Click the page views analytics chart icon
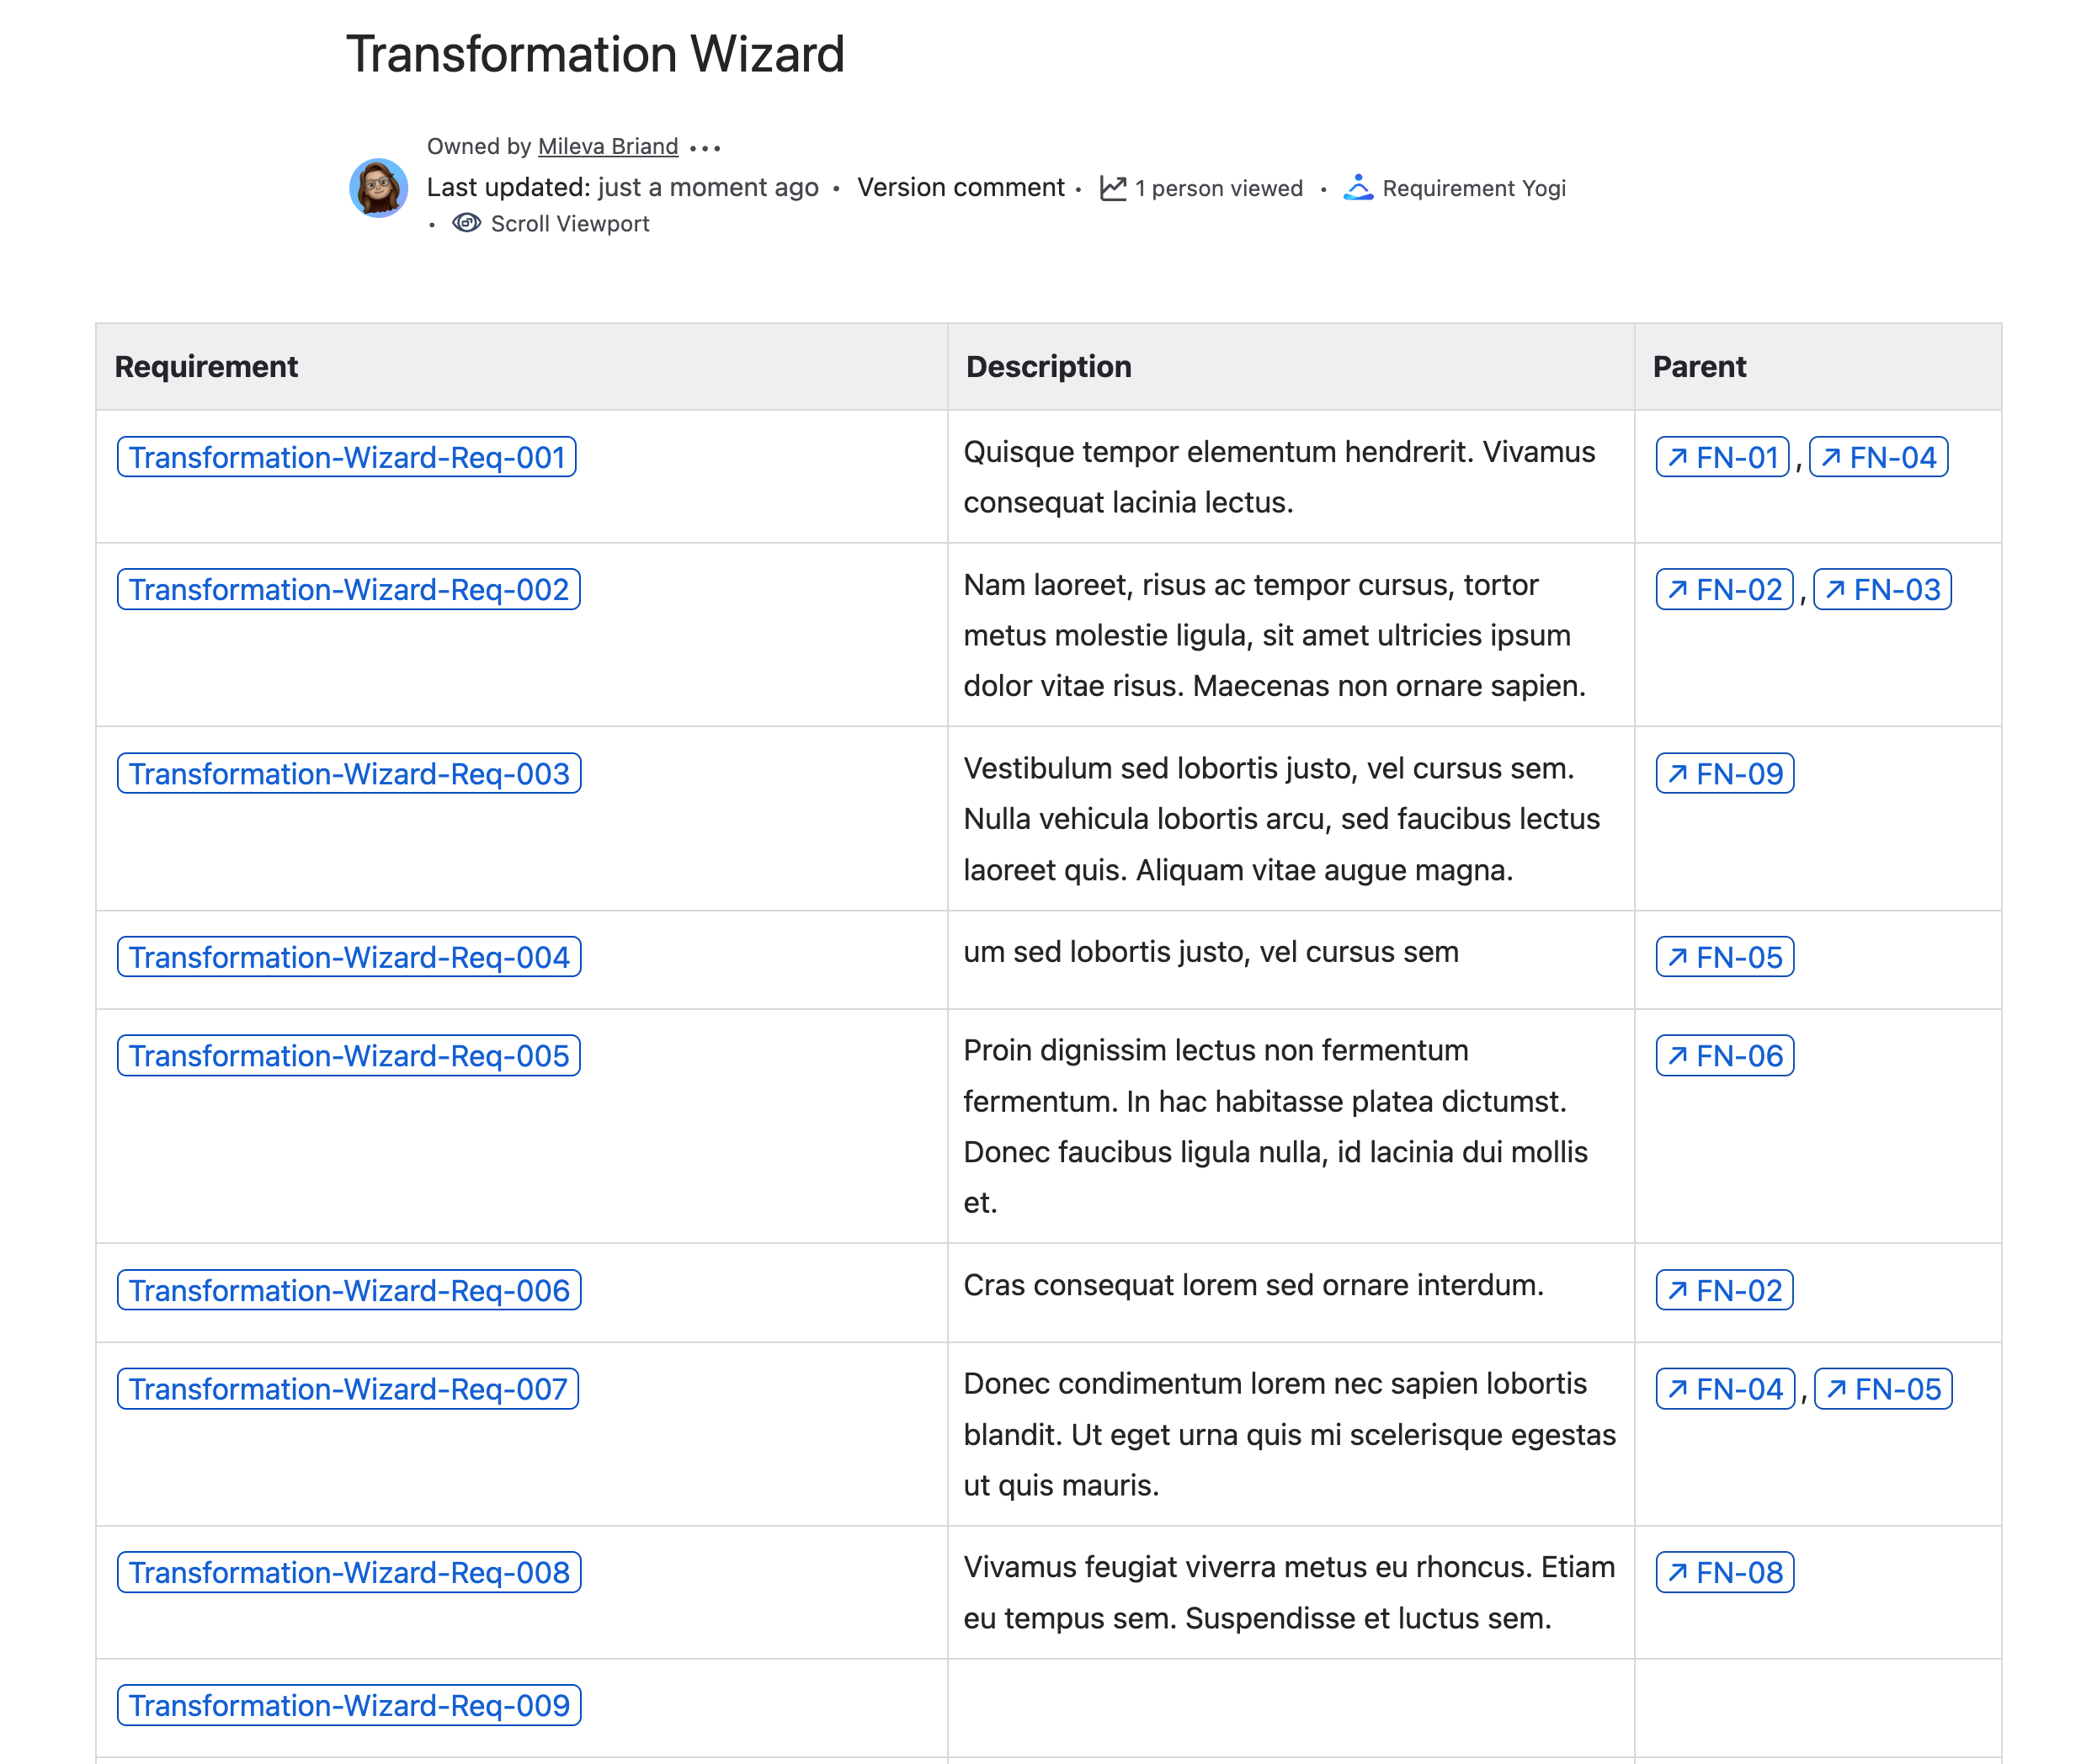 click(x=1112, y=188)
